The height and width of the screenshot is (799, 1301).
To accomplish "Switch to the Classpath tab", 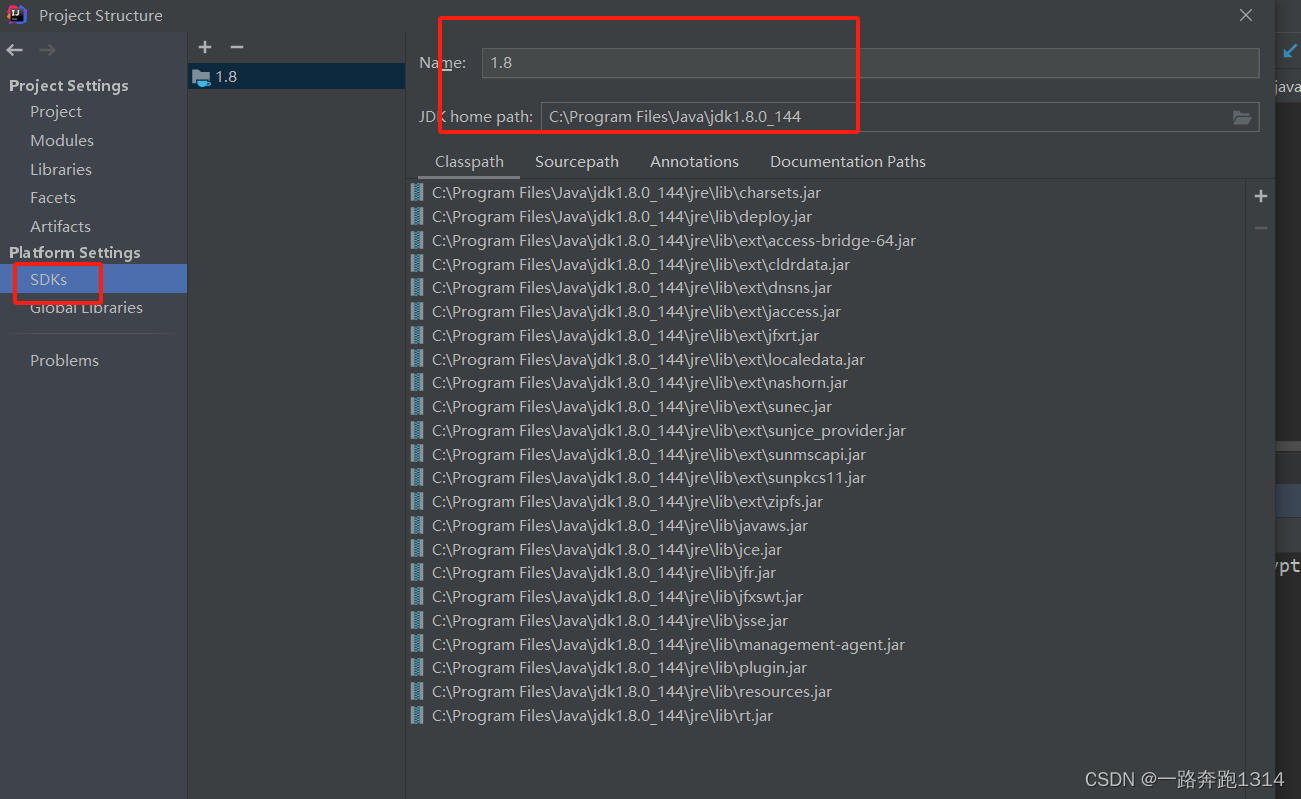I will coord(469,162).
